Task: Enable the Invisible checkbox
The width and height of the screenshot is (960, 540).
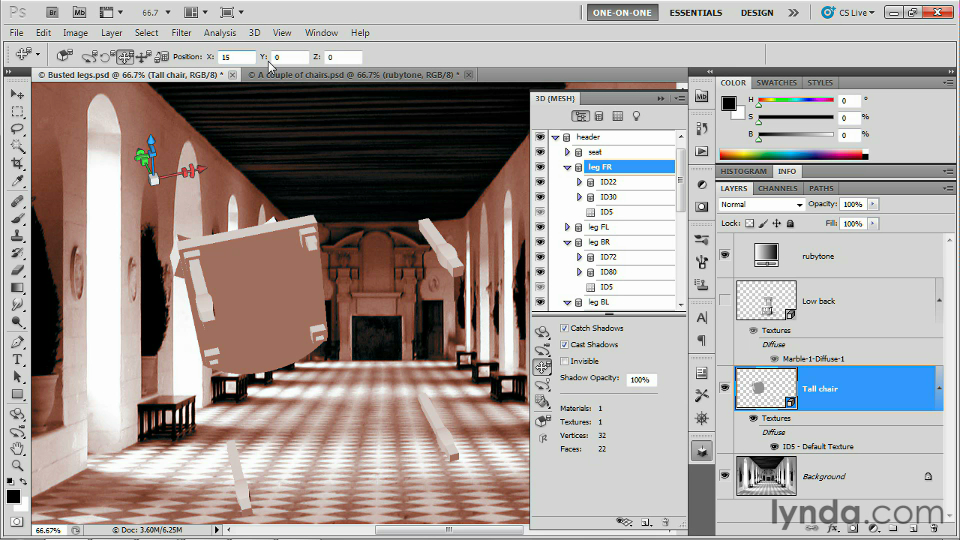Action: coord(564,361)
